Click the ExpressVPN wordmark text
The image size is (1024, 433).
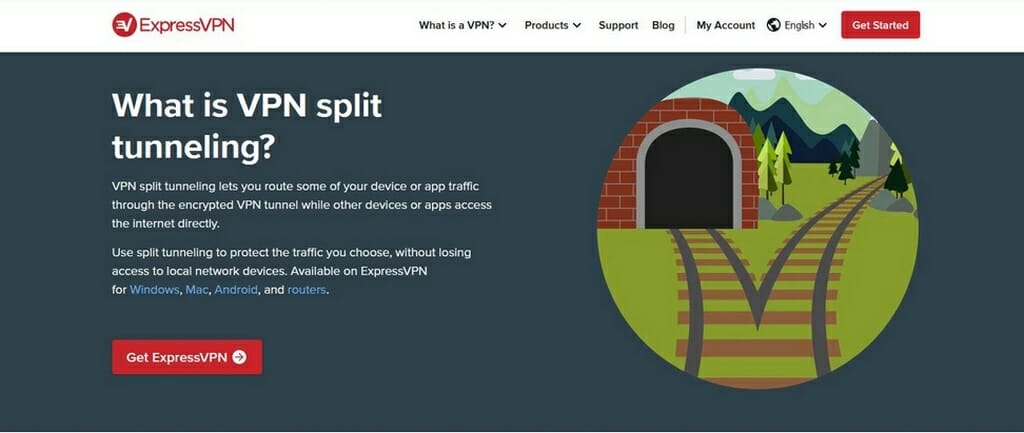[187, 25]
